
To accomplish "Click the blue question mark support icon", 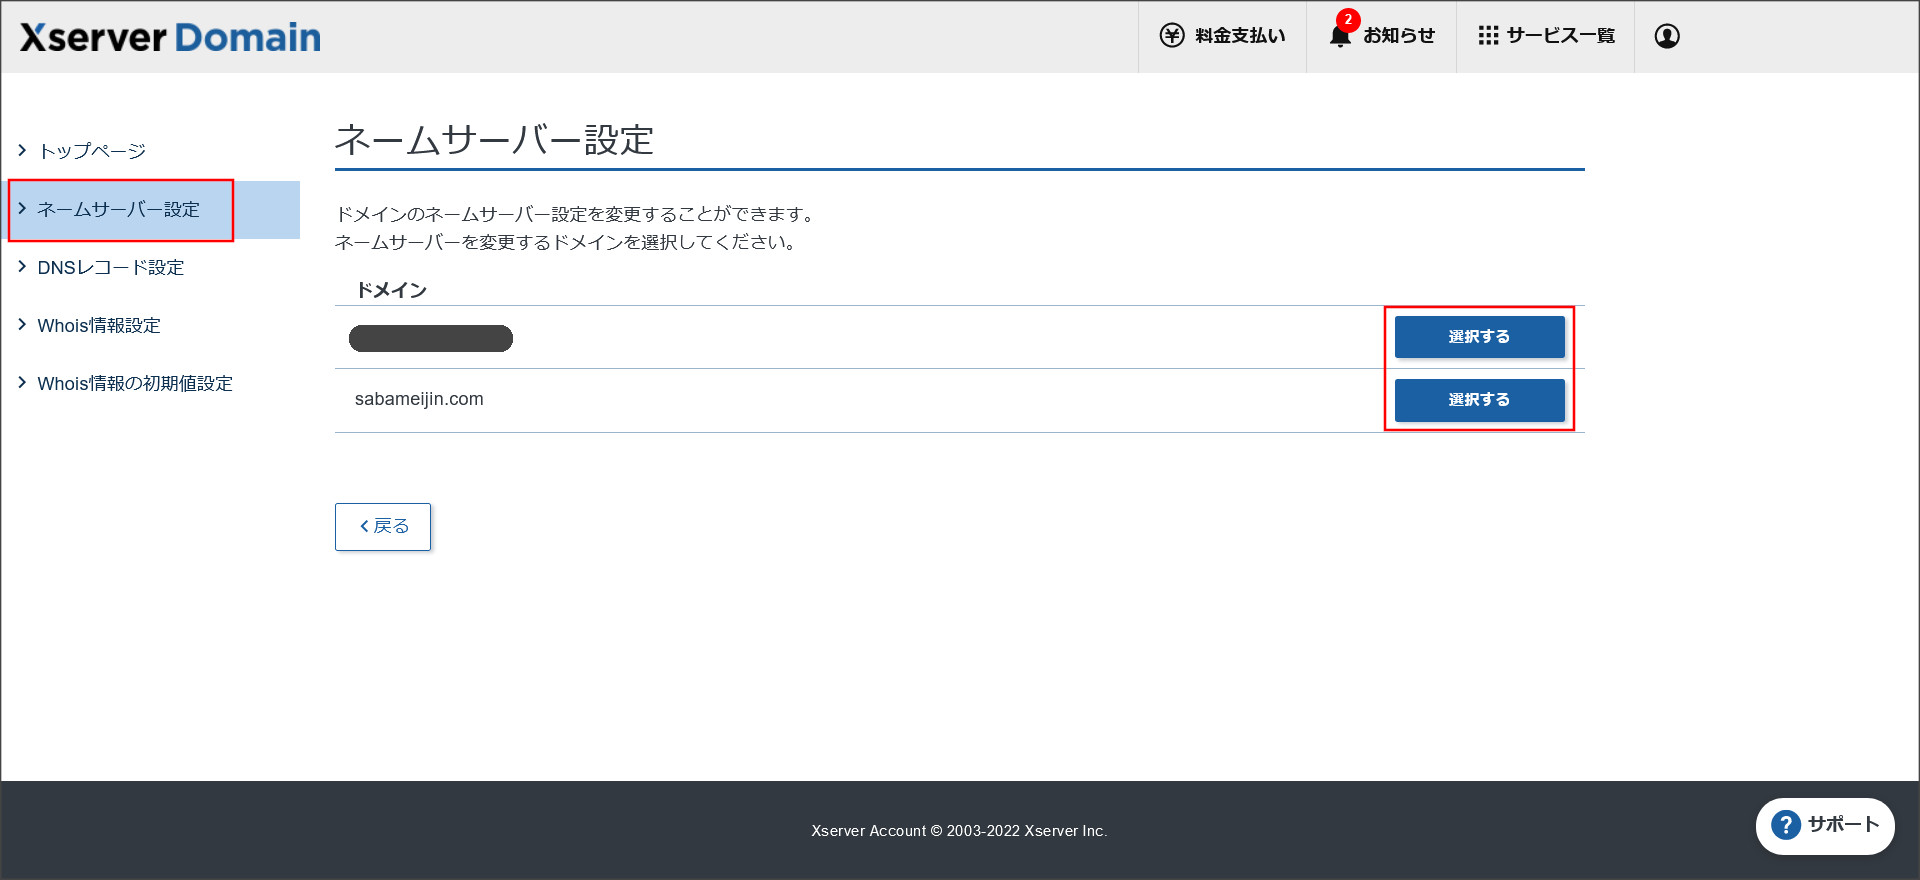I will click(1786, 825).
